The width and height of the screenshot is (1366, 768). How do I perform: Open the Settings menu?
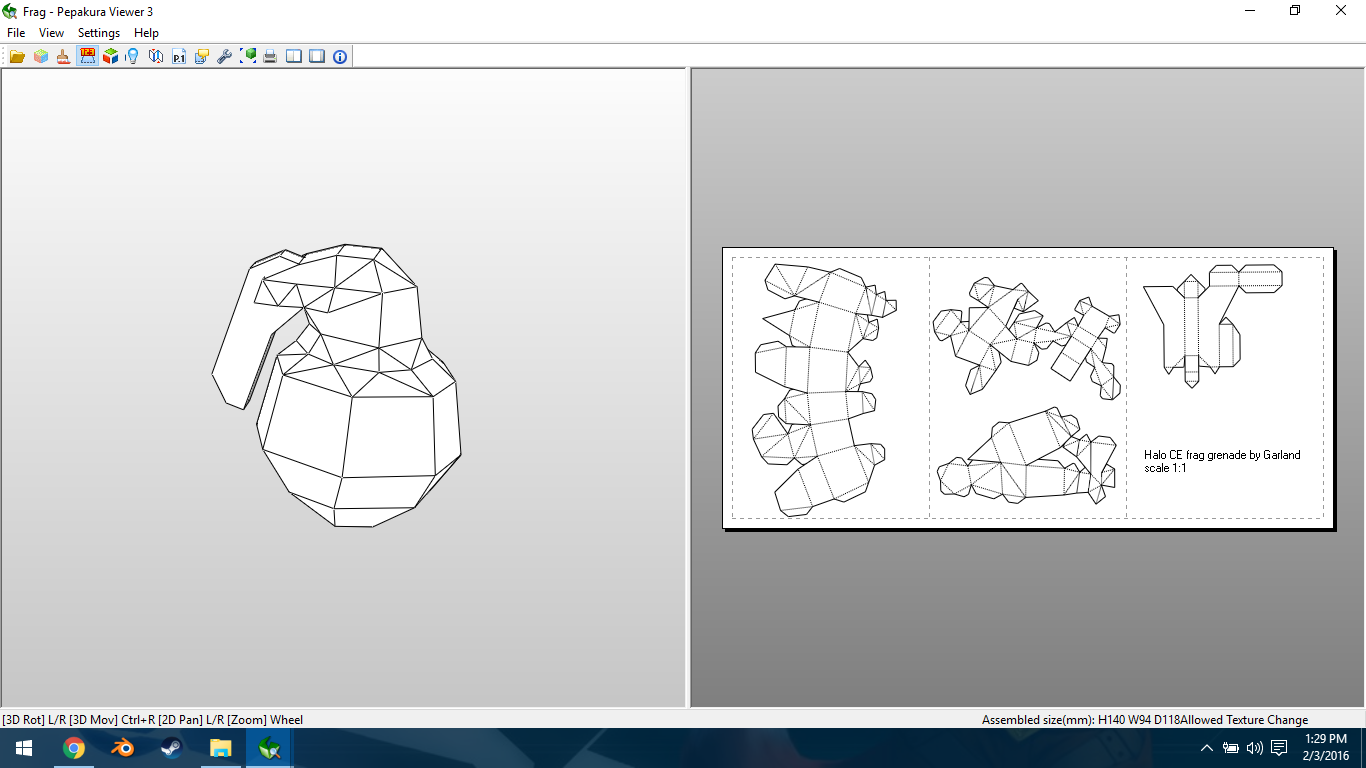[99, 33]
